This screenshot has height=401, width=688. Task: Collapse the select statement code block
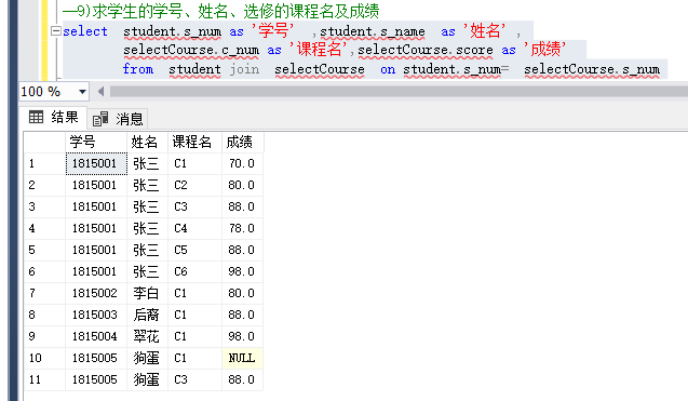pyautogui.click(x=56, y=31)
